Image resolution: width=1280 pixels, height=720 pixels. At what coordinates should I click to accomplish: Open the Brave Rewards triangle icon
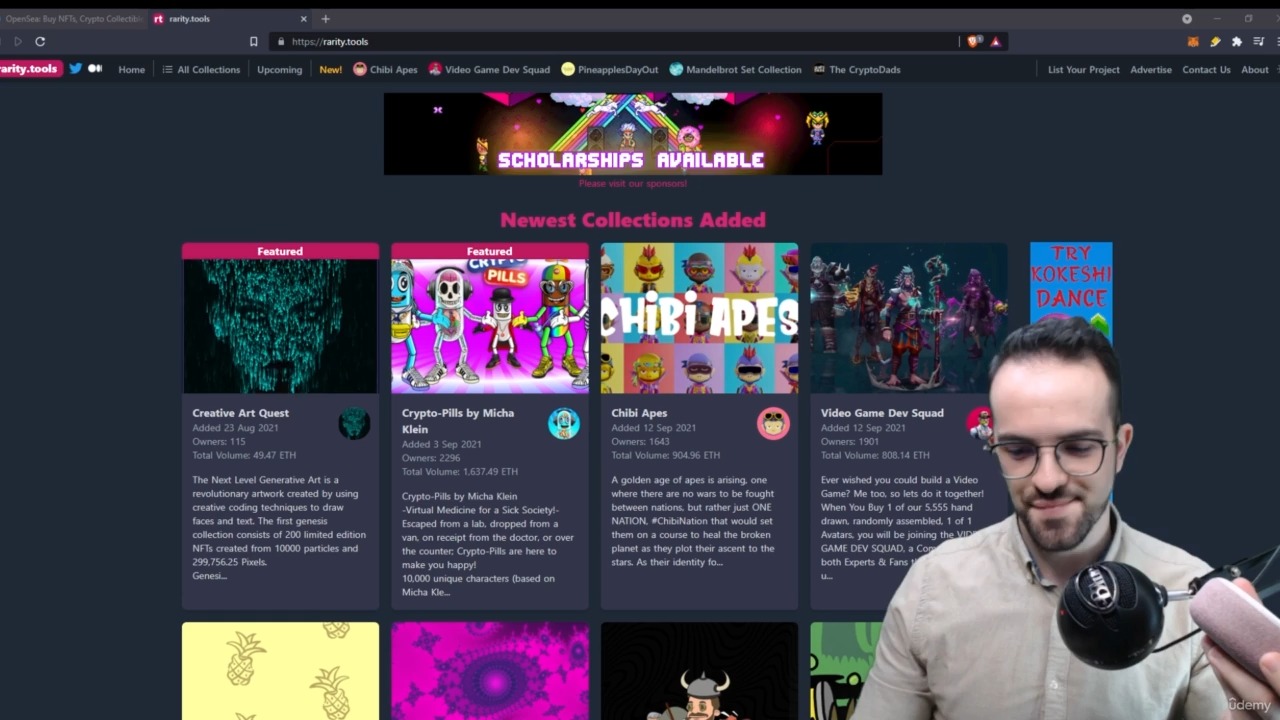(995, 41)
